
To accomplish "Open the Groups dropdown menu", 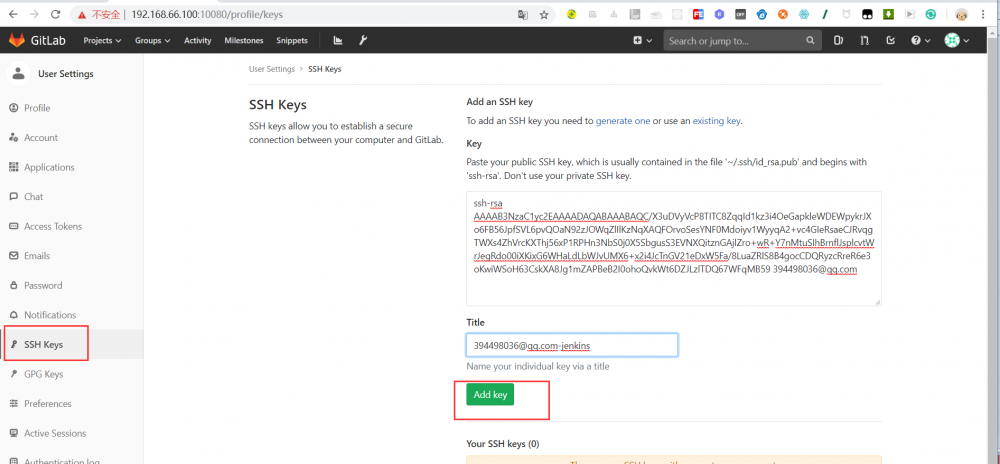I will tap(152, 40).
